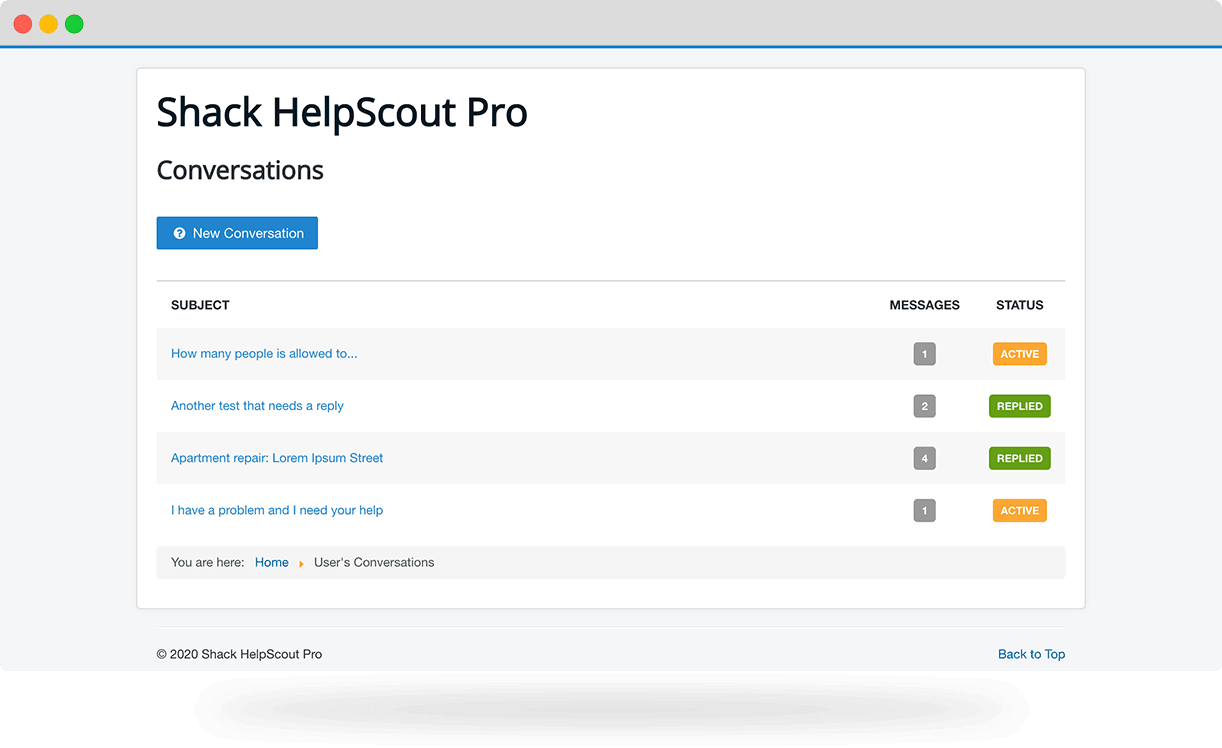This screenshot has height=748, width=1222.
Task: Open "How many people is allowed to..." conversation
Action: point(264,354)
